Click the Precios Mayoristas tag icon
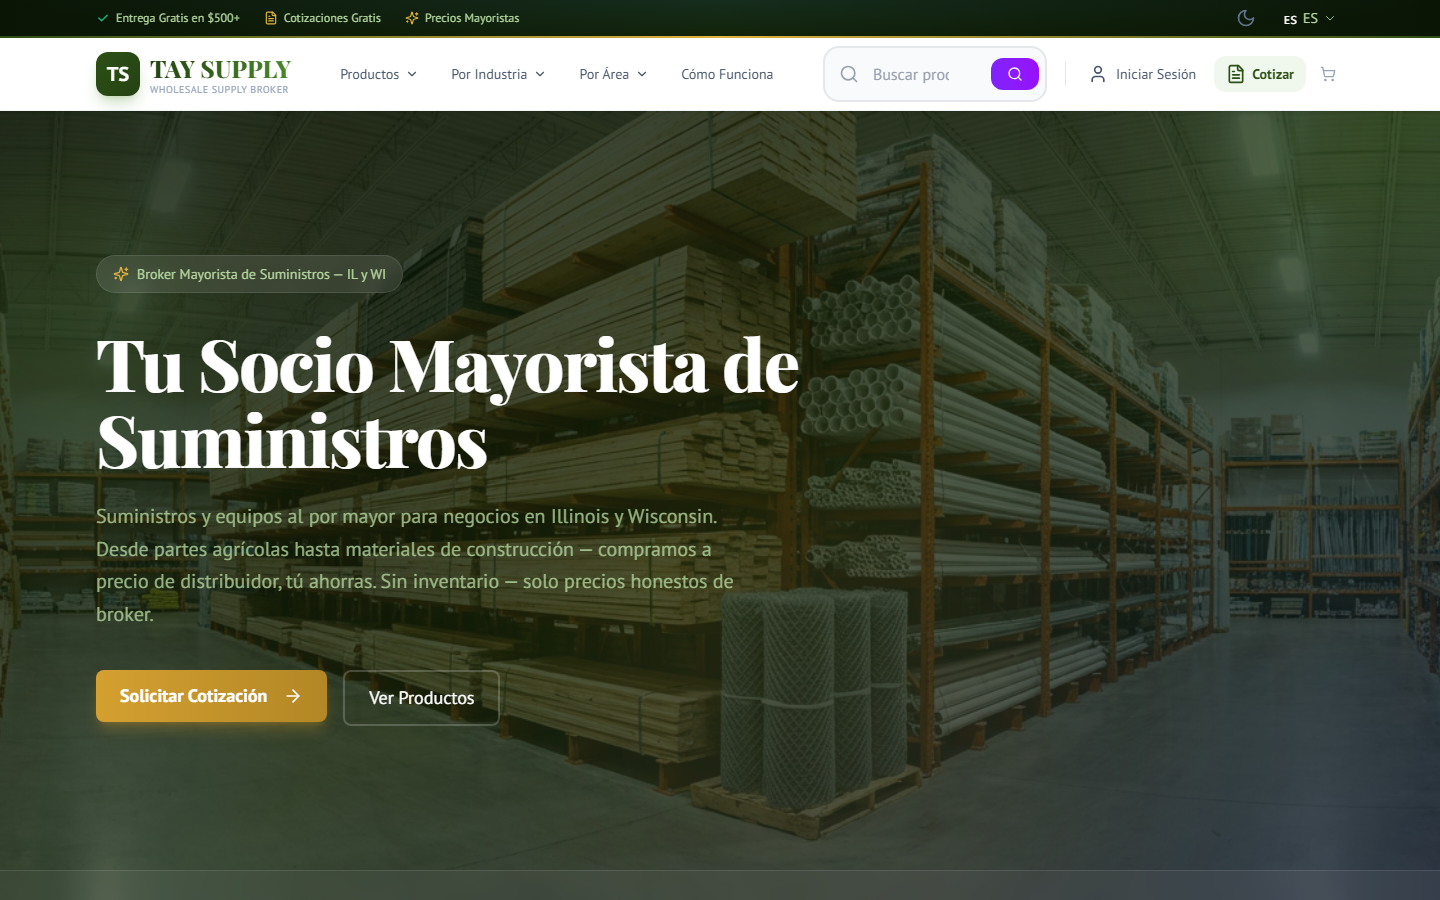The width and height of the screenshot is (1440, 900). pos(409,17)
